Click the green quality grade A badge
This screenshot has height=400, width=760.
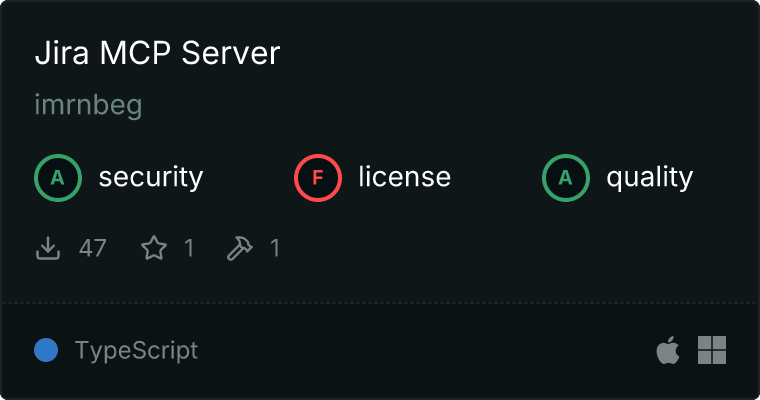pyautogui.click(x=566, y=178)
